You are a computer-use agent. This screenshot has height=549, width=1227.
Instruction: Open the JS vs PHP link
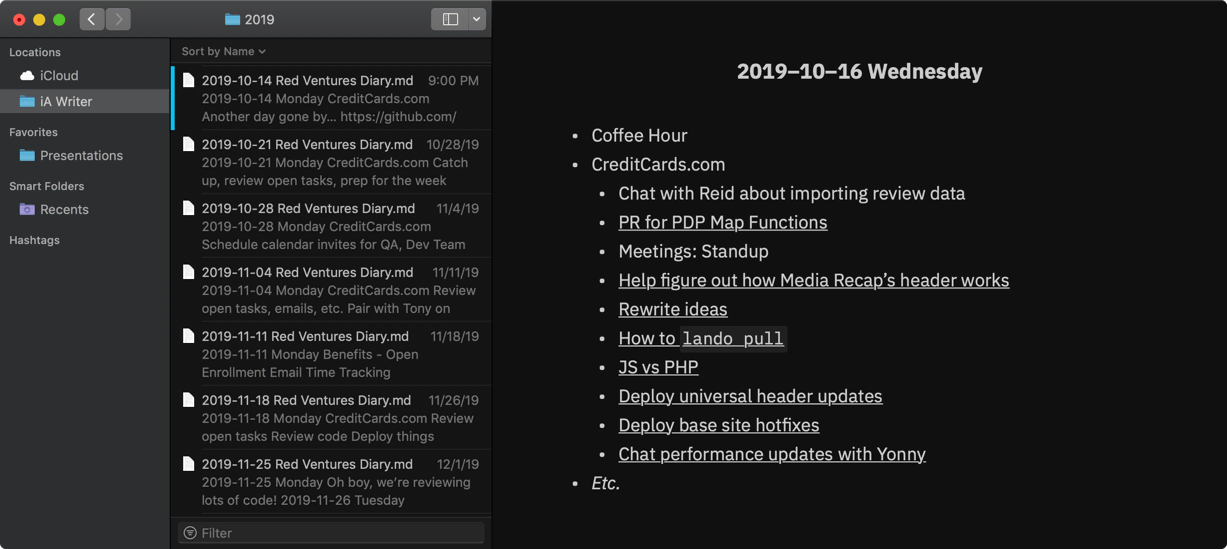tap(658, 367)
